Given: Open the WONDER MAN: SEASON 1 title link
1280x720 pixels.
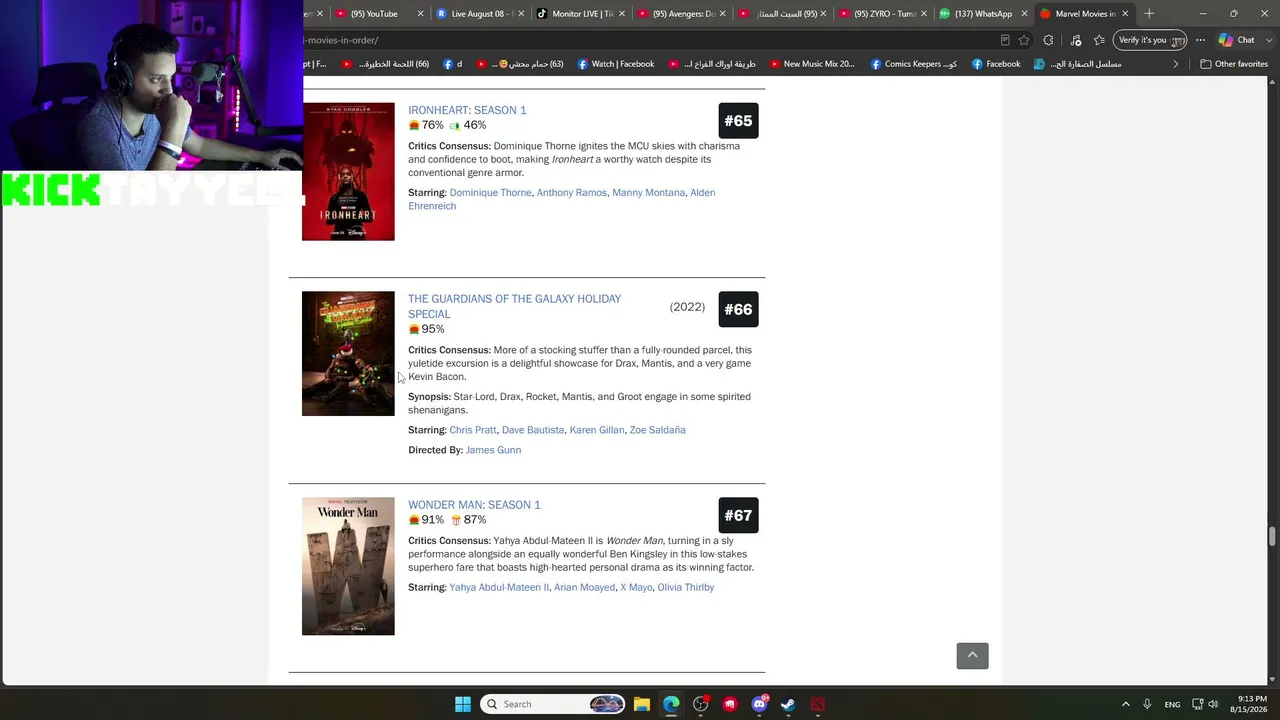Looking at the screenshot, I should (x=474, y=505).
